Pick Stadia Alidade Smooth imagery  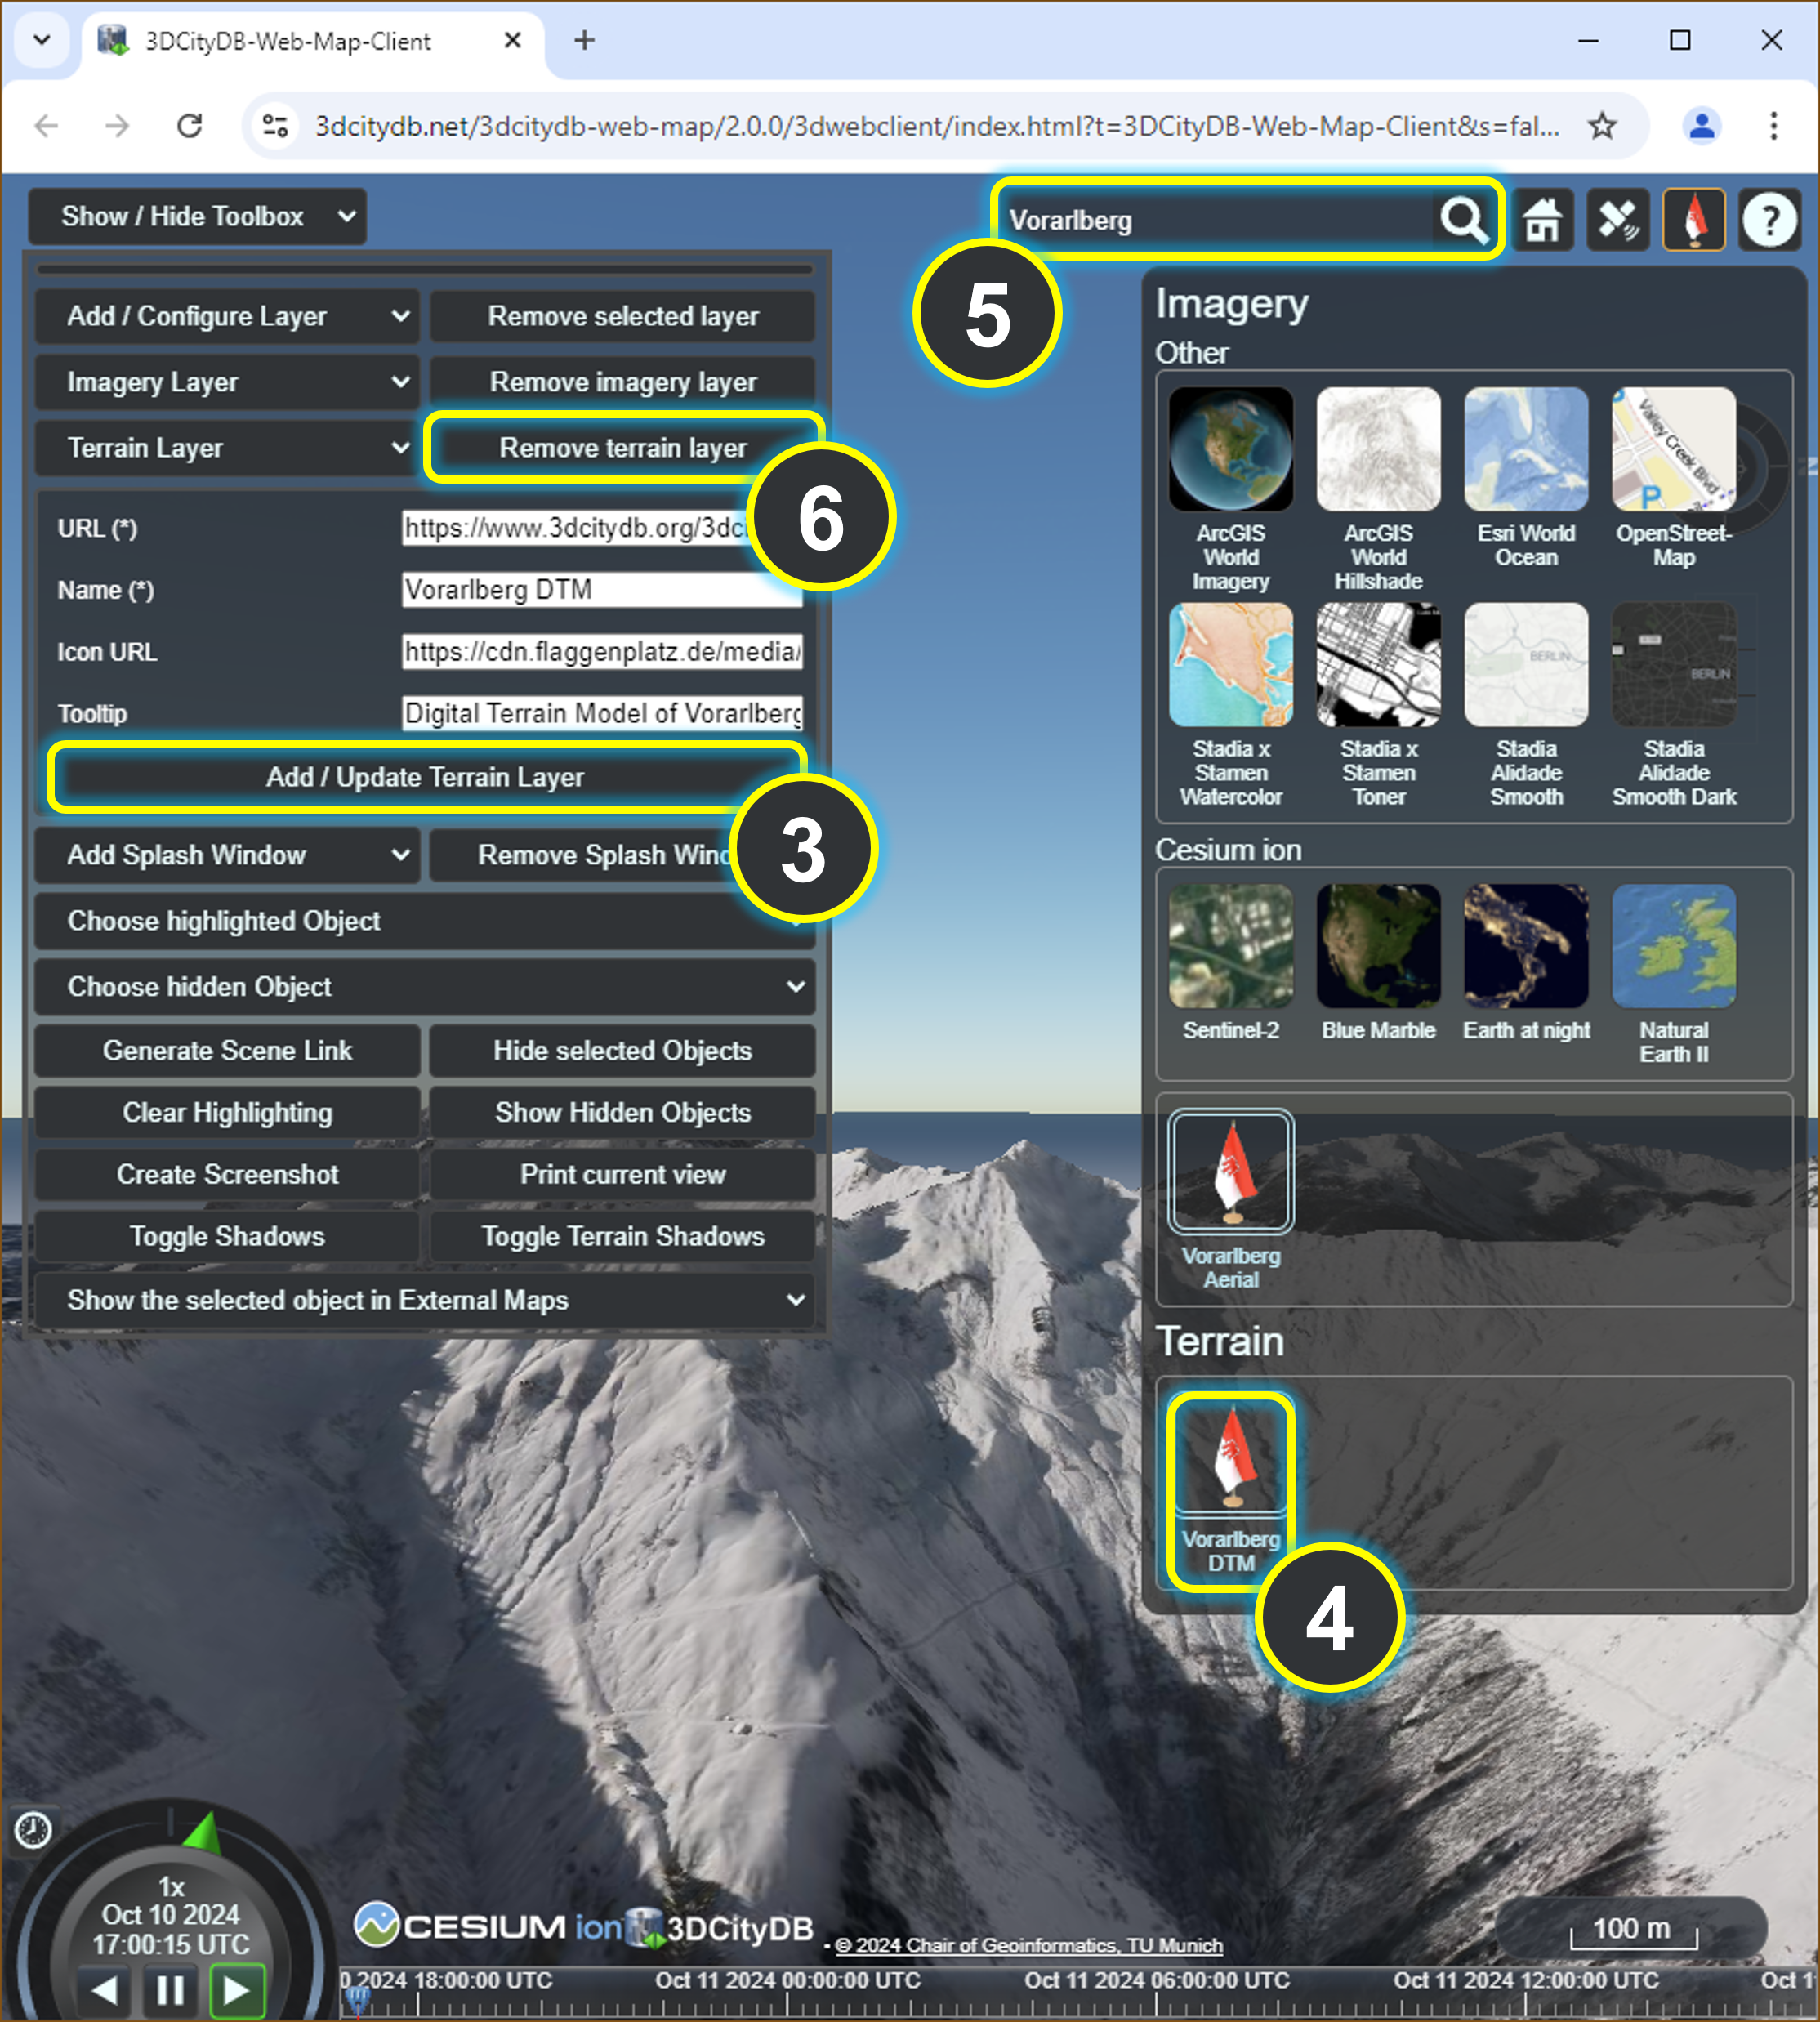[1526, 664]
